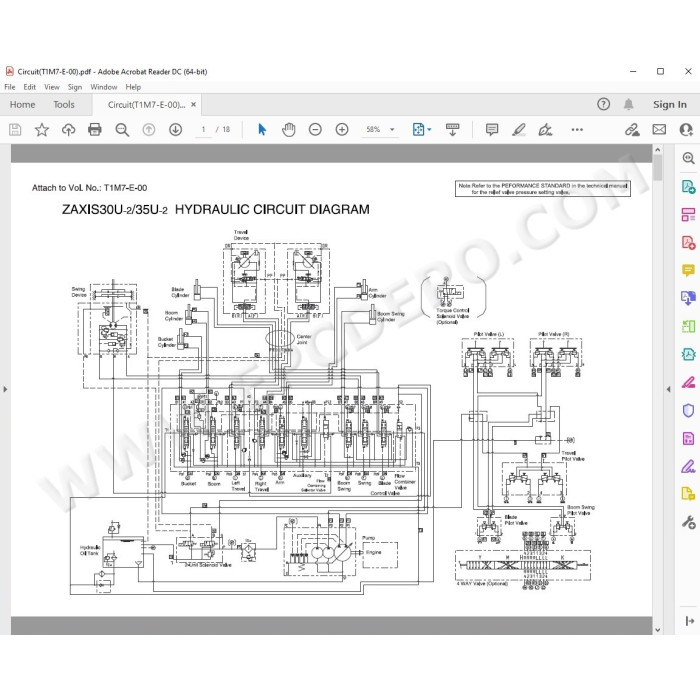Zoom in with the plus button
The image size is (700, 700).
342,130
